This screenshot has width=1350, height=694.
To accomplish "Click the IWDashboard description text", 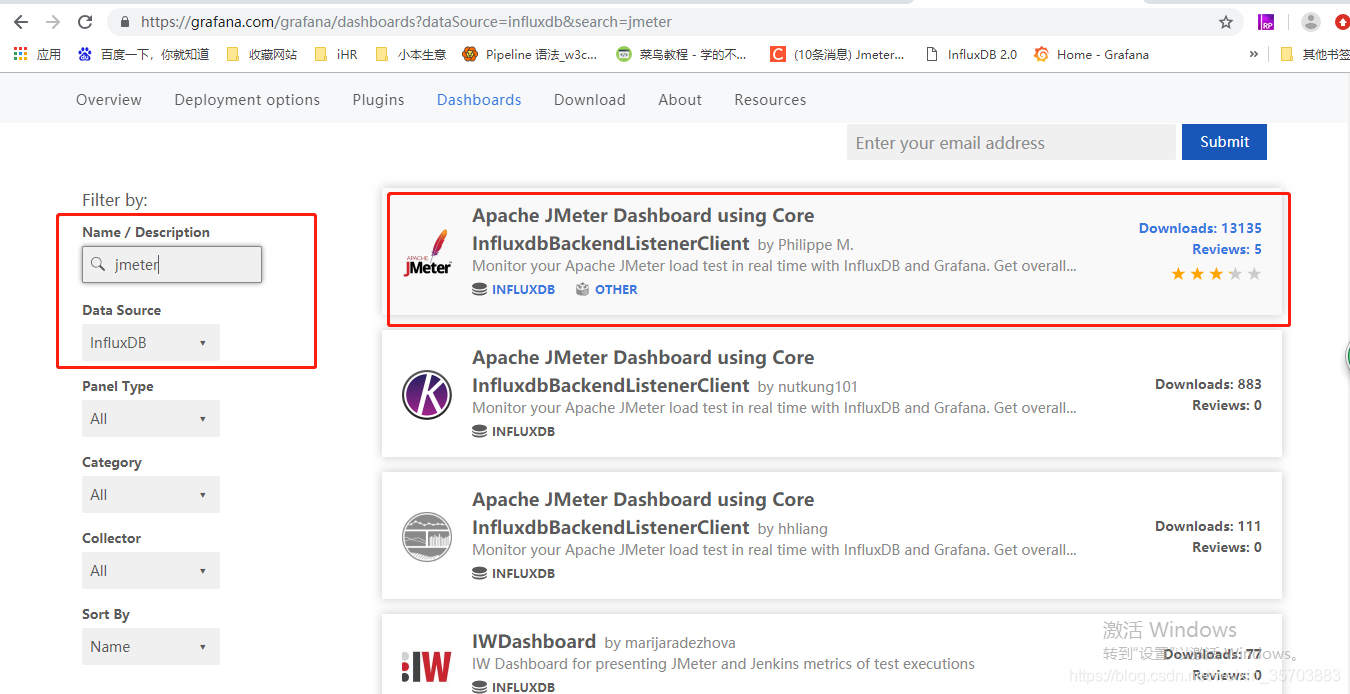I will point(723,664).
